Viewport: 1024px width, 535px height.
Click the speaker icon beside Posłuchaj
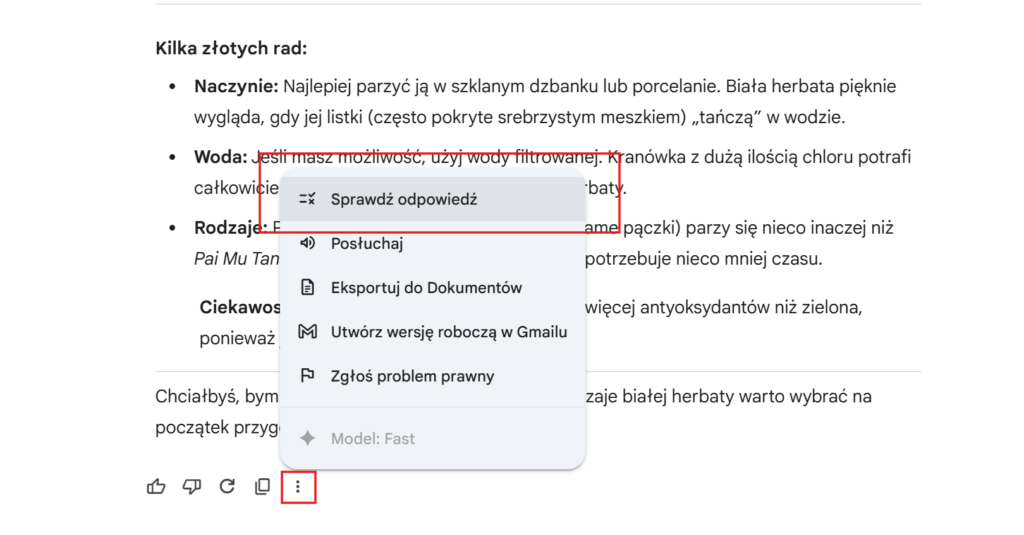tap(308, 243)
